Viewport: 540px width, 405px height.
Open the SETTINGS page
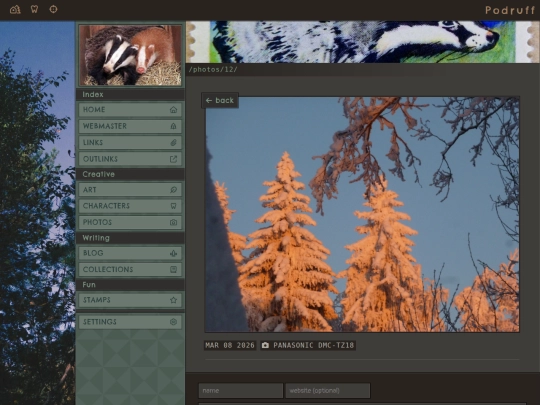click(x=130, y=322)
